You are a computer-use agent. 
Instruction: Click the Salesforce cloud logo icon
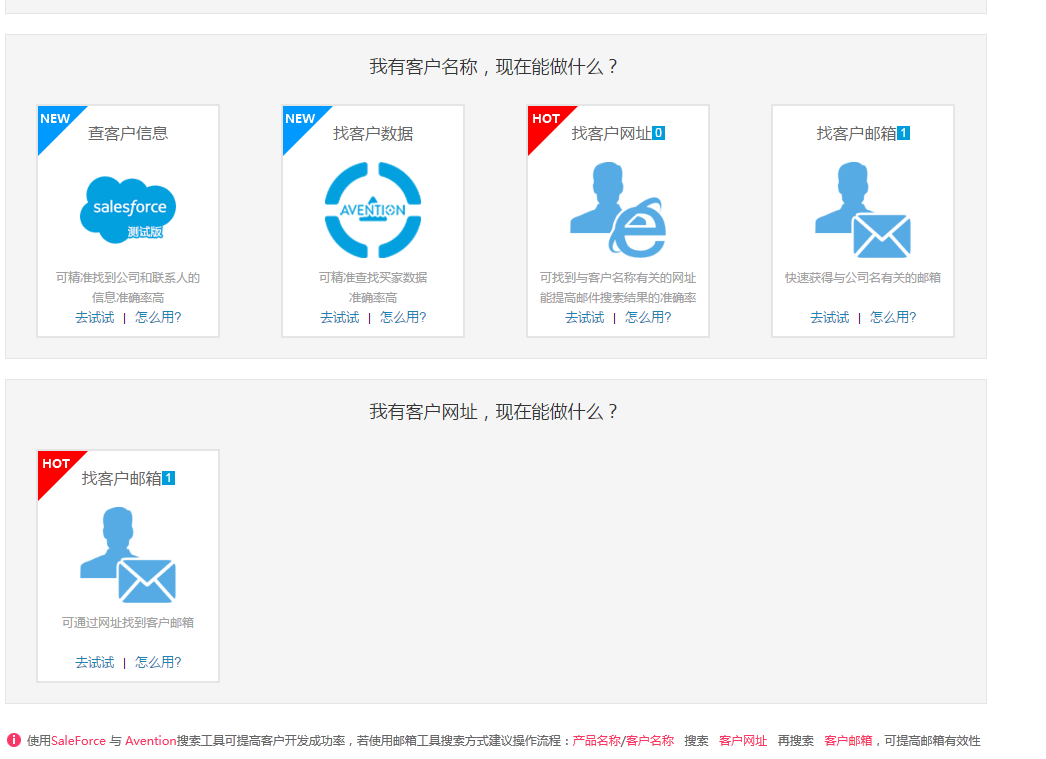coord(128,208)
